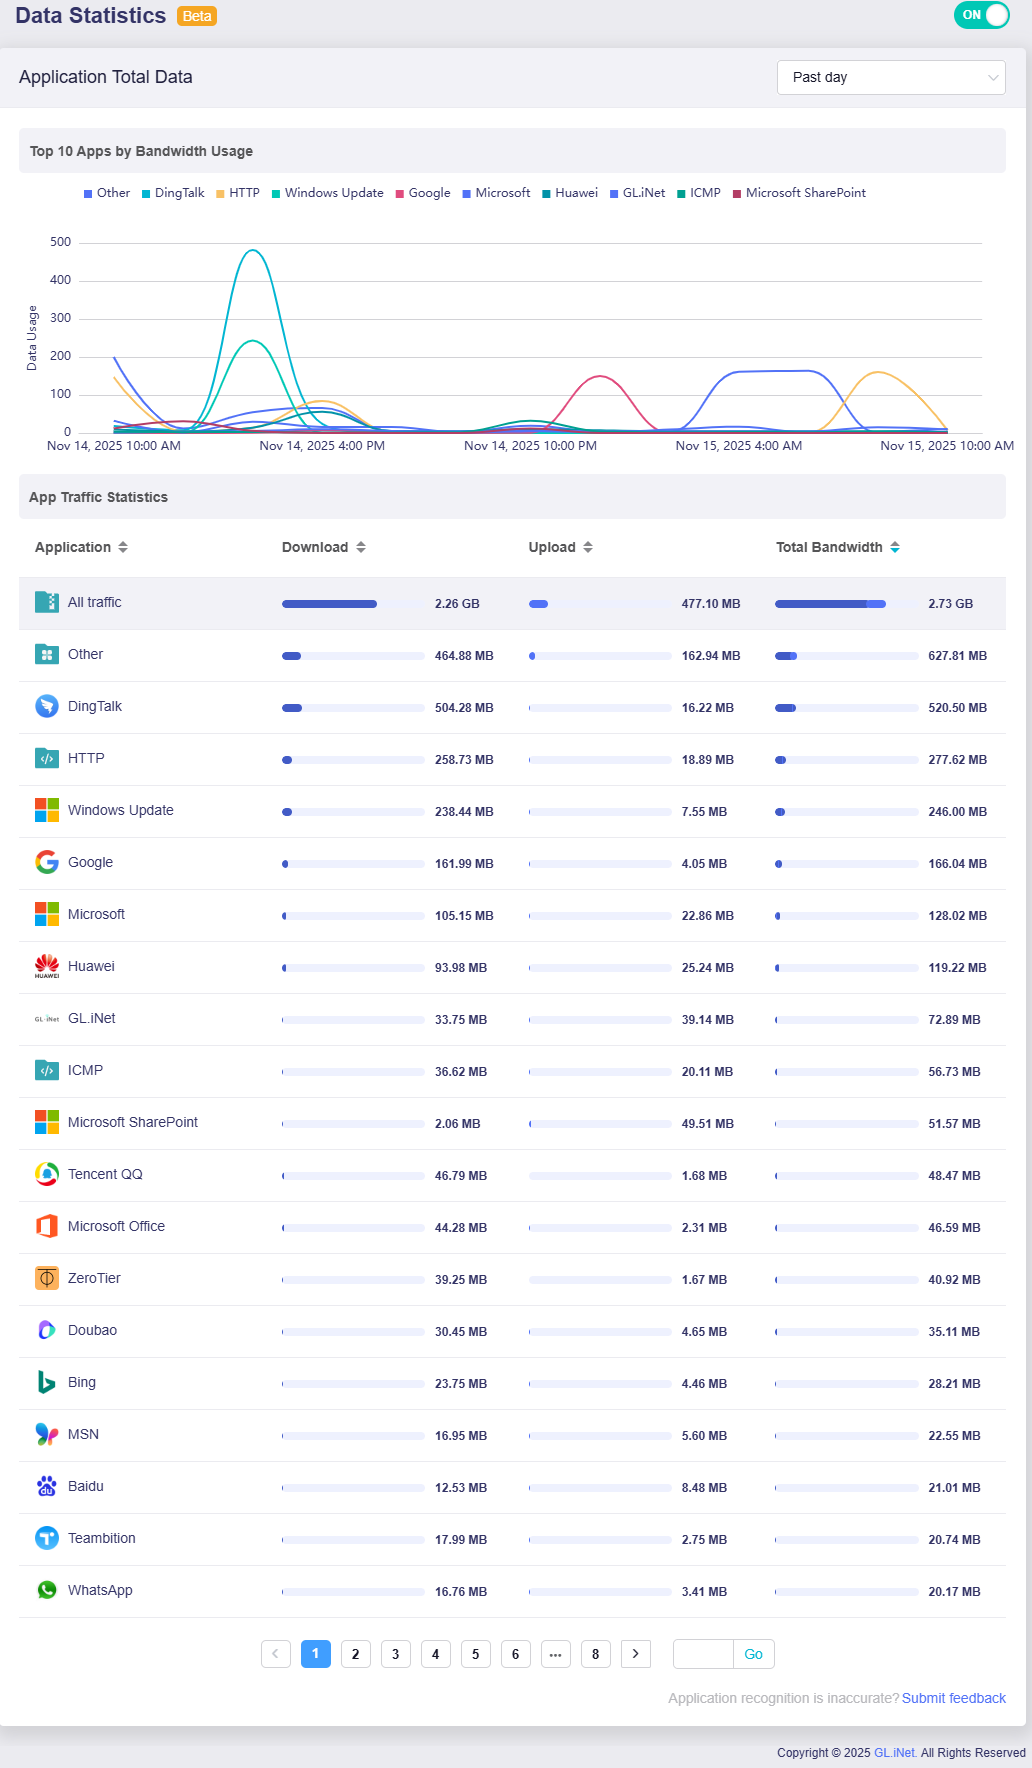Expand pagination ellipsis for more pages
This screenshot has width=1032, height=1768.
click(555, 1654)
